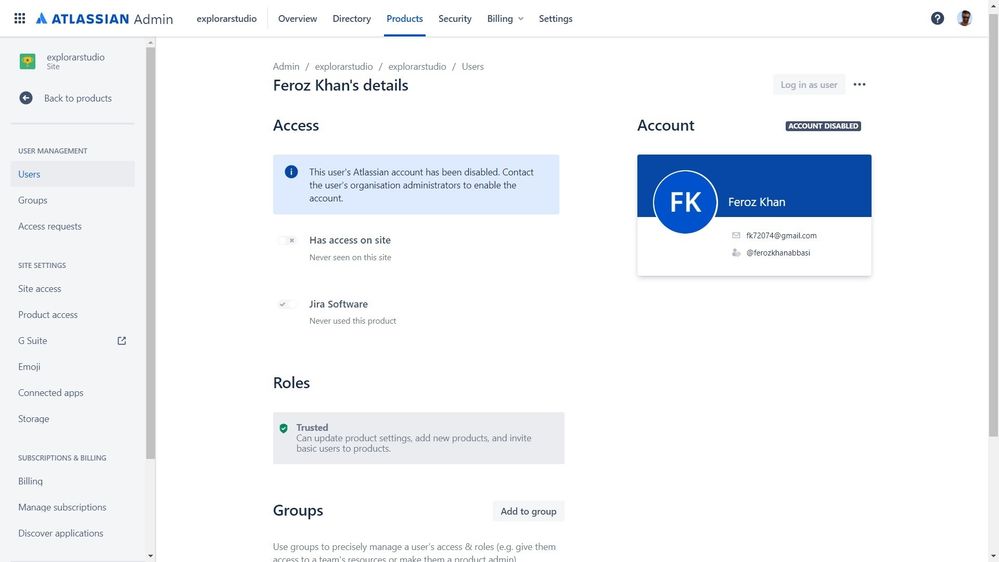Screen dimensions: 999x562
Task: Click 'Never seen on this site' text
Action: click(350, 257)
